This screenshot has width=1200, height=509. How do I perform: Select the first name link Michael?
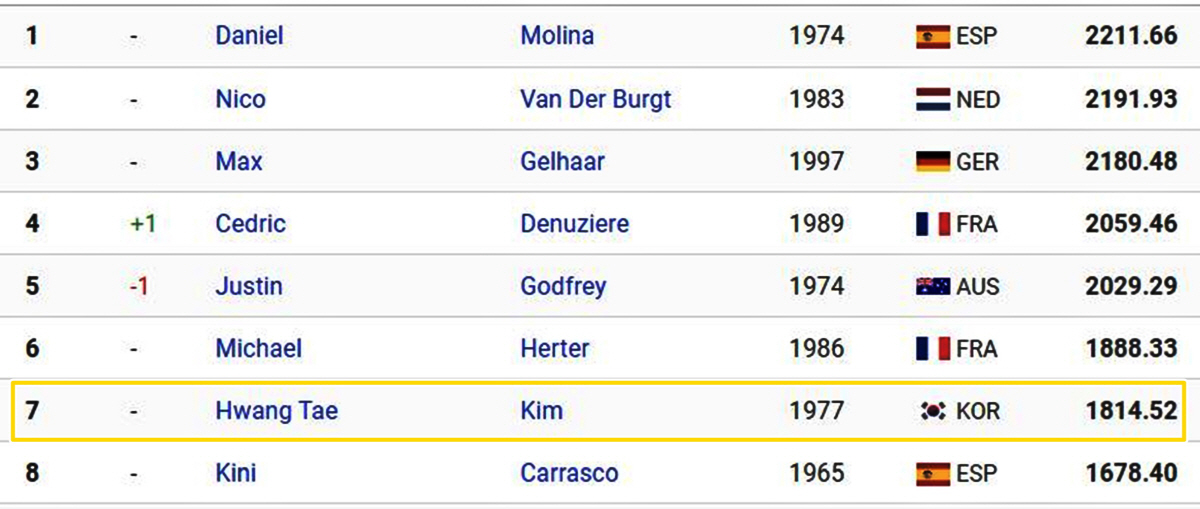pos(258,348)
